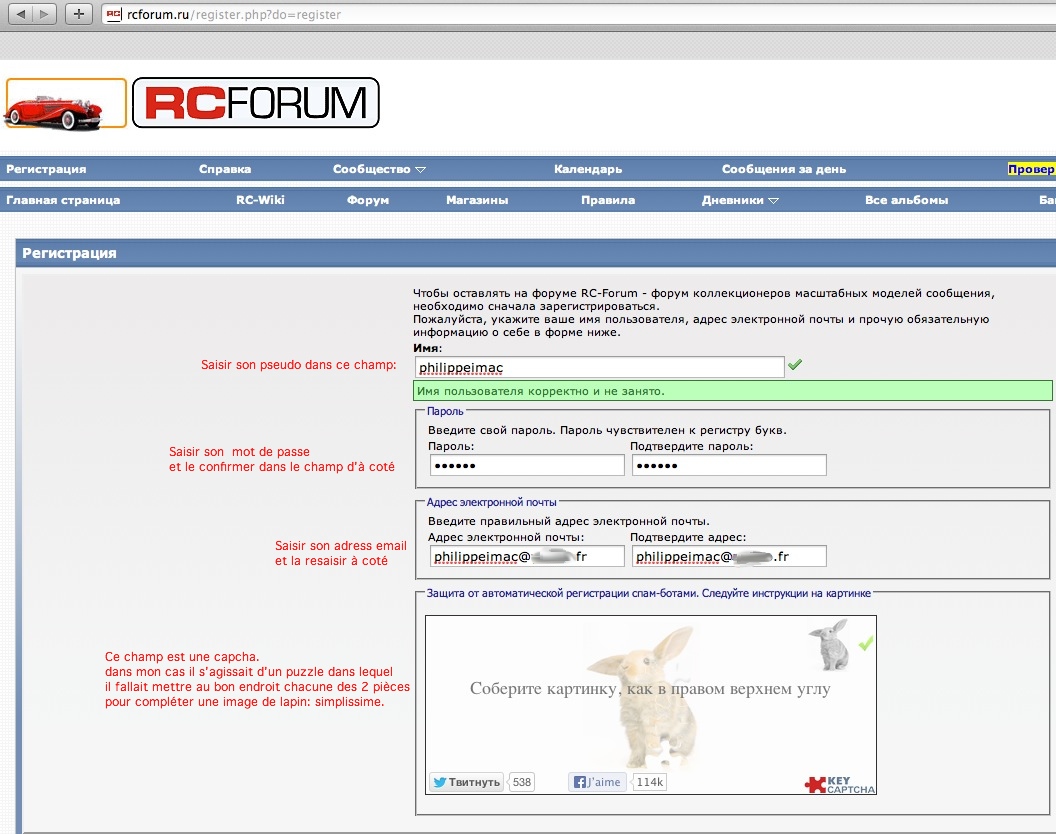Click the Facebook J'aime button
This screenshot has width=1056, height=834.
pos(597,782)
